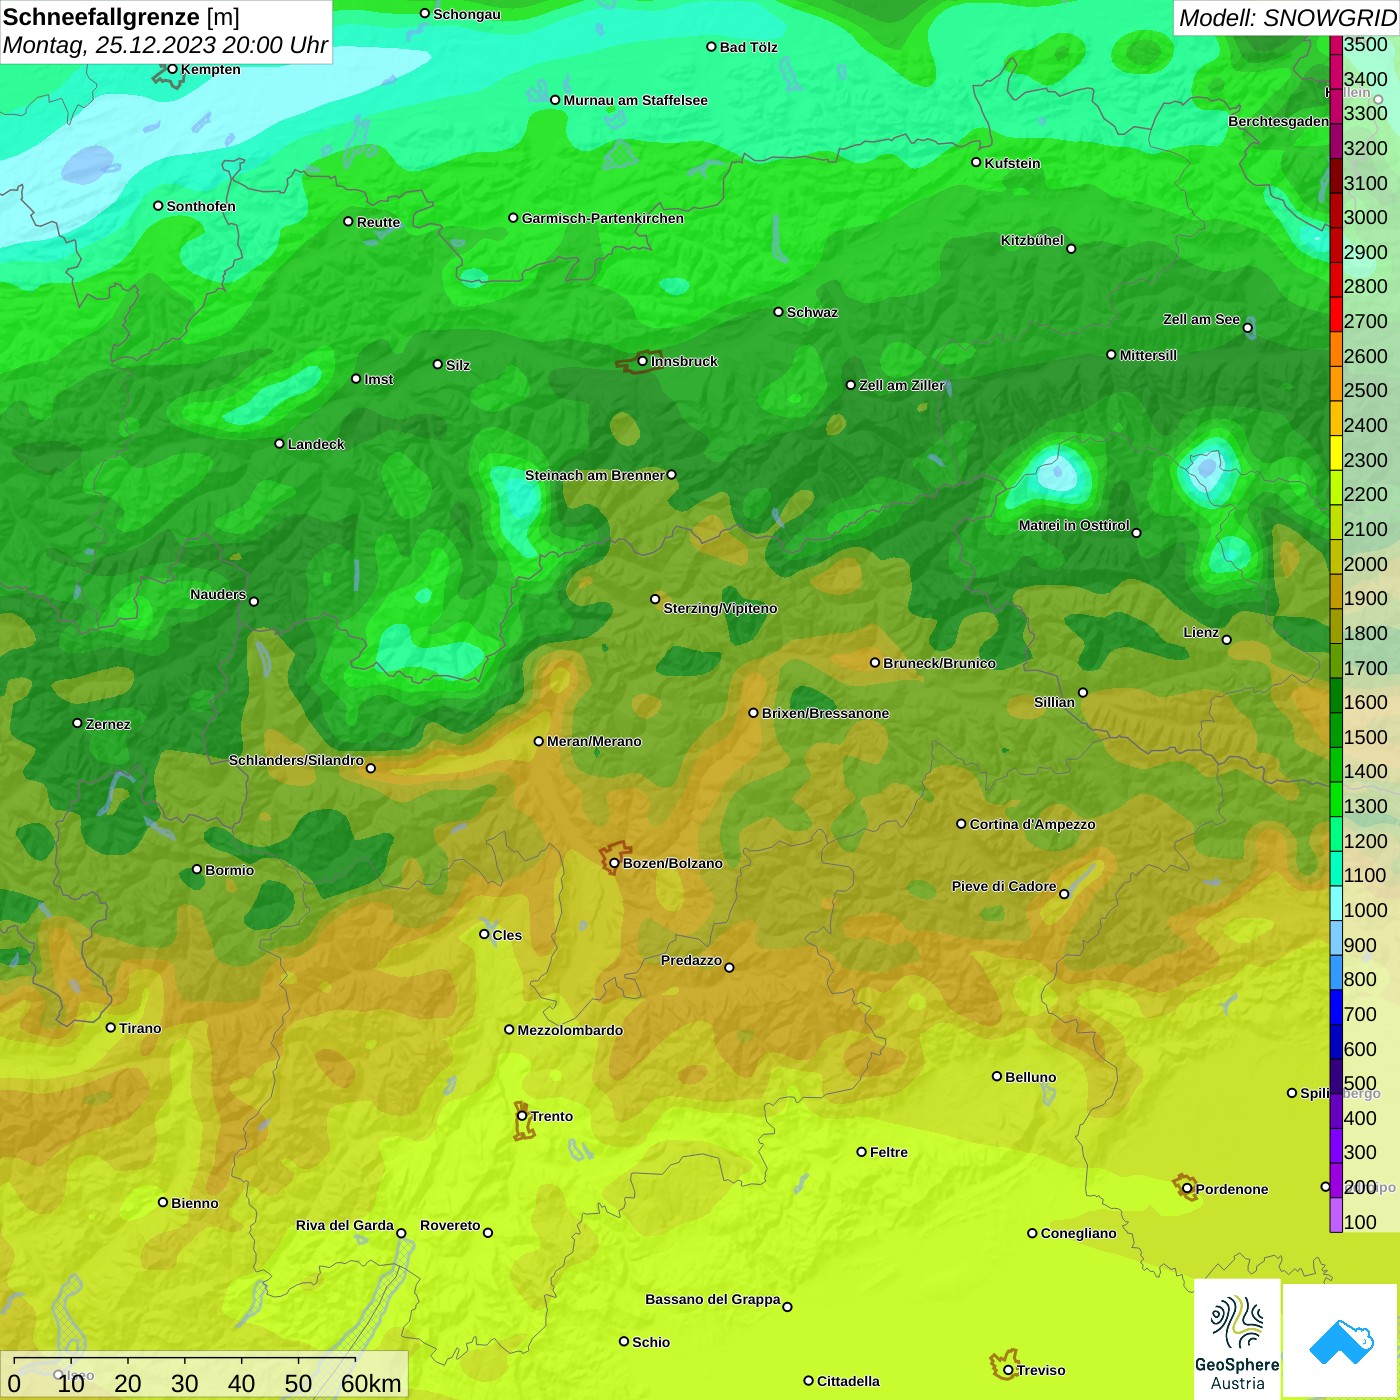
Task: Click the Bad Tölz location marker
Action: click(711, 46)
